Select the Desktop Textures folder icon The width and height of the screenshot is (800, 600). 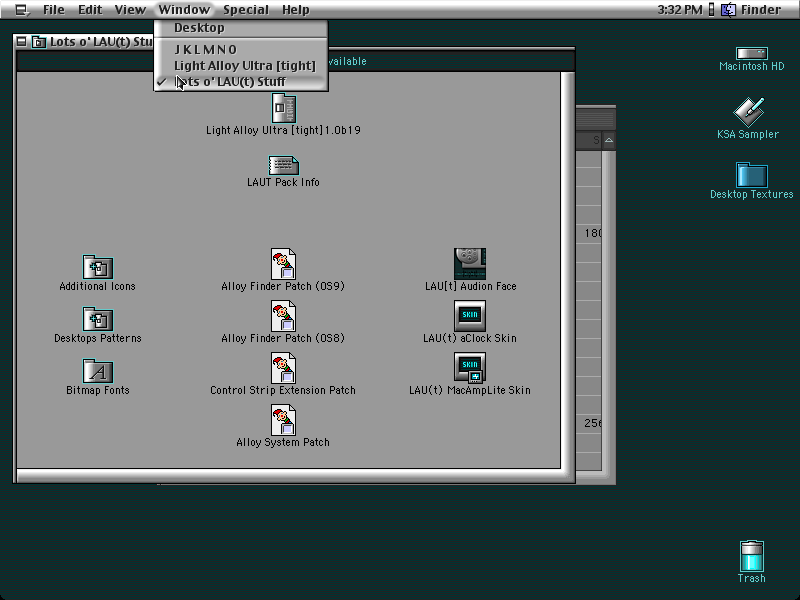(x=752, y=175)
